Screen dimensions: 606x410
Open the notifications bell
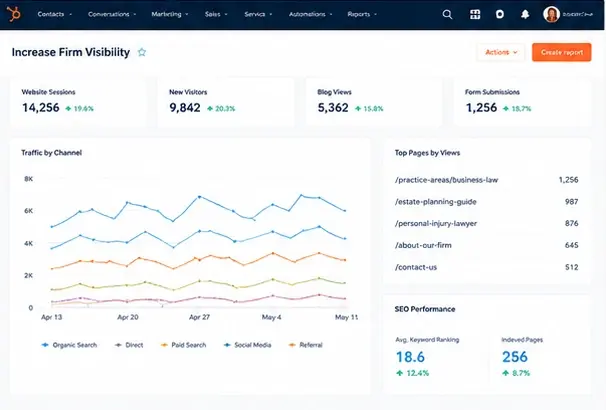tap(525, 15)
